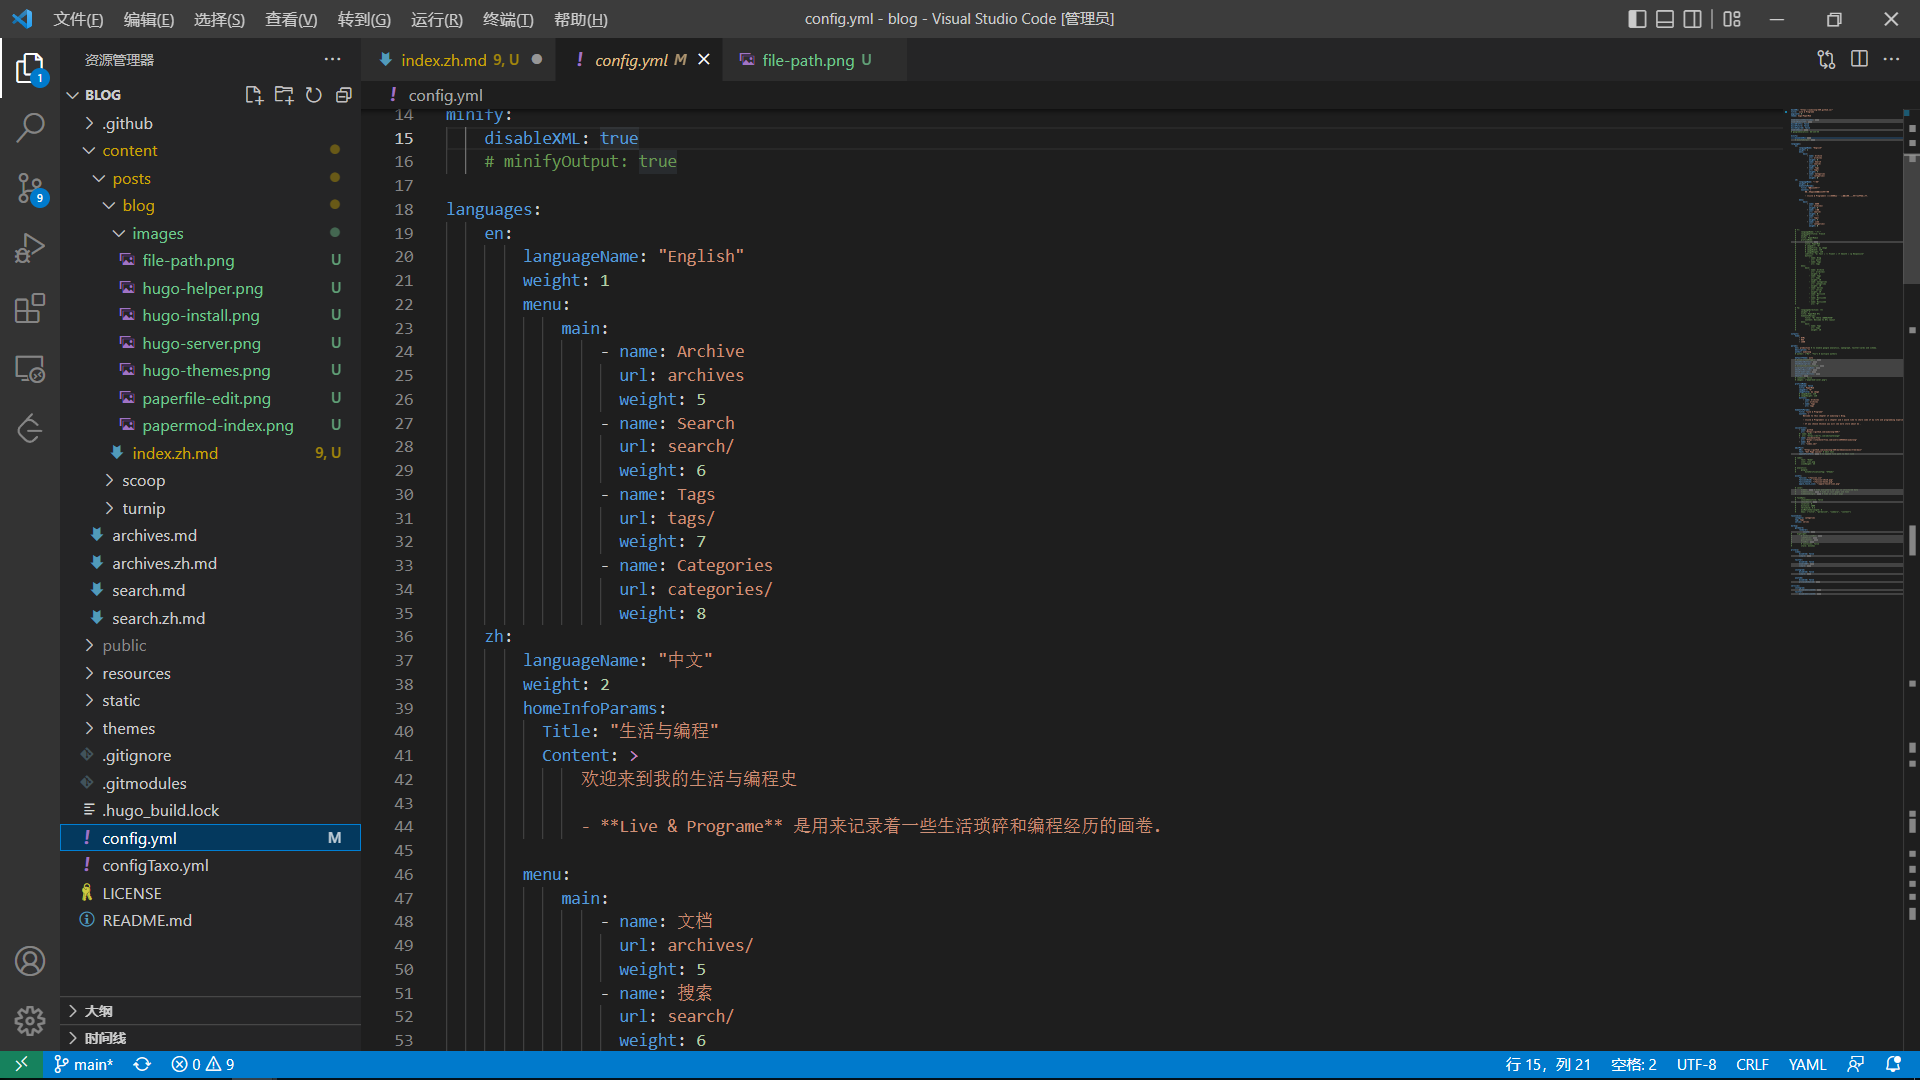Click the split editor right icon
The image size is (1920, 1080).
1859,60
